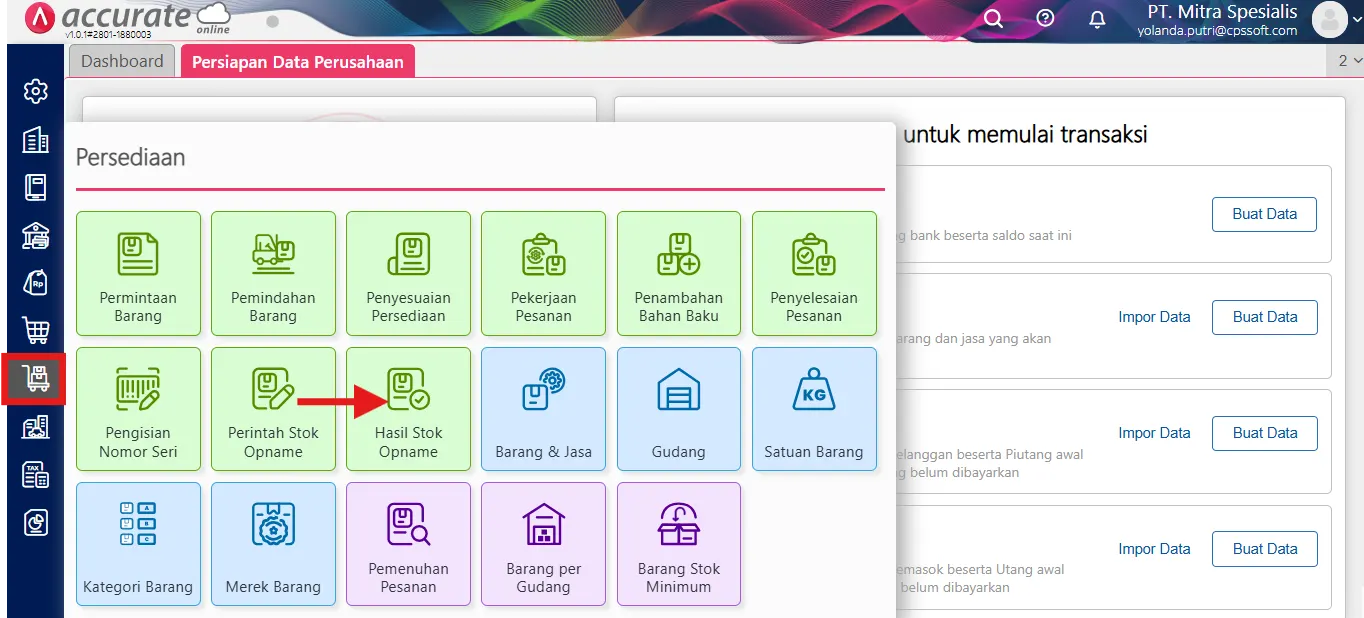Open the reports pie chart sidebar icon
This screenshot has width=1364, height=618.
click(x=35, y=522)
